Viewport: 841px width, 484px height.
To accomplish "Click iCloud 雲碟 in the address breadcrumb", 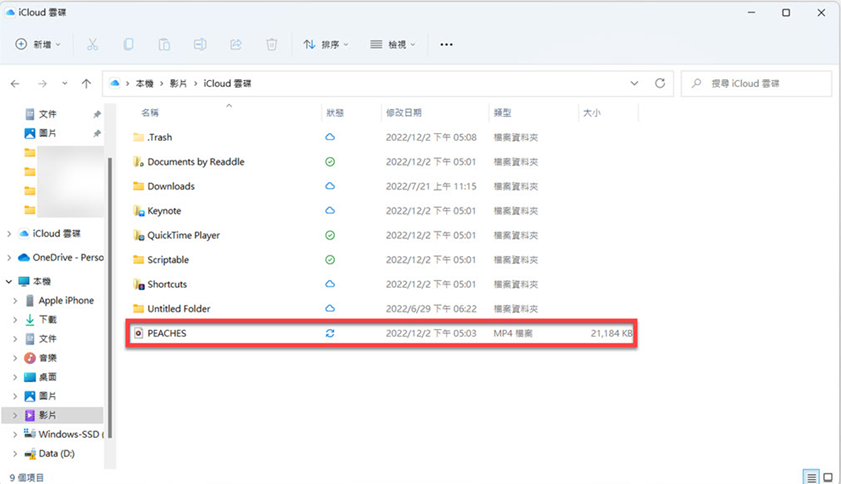I will [x=227, y=84].
